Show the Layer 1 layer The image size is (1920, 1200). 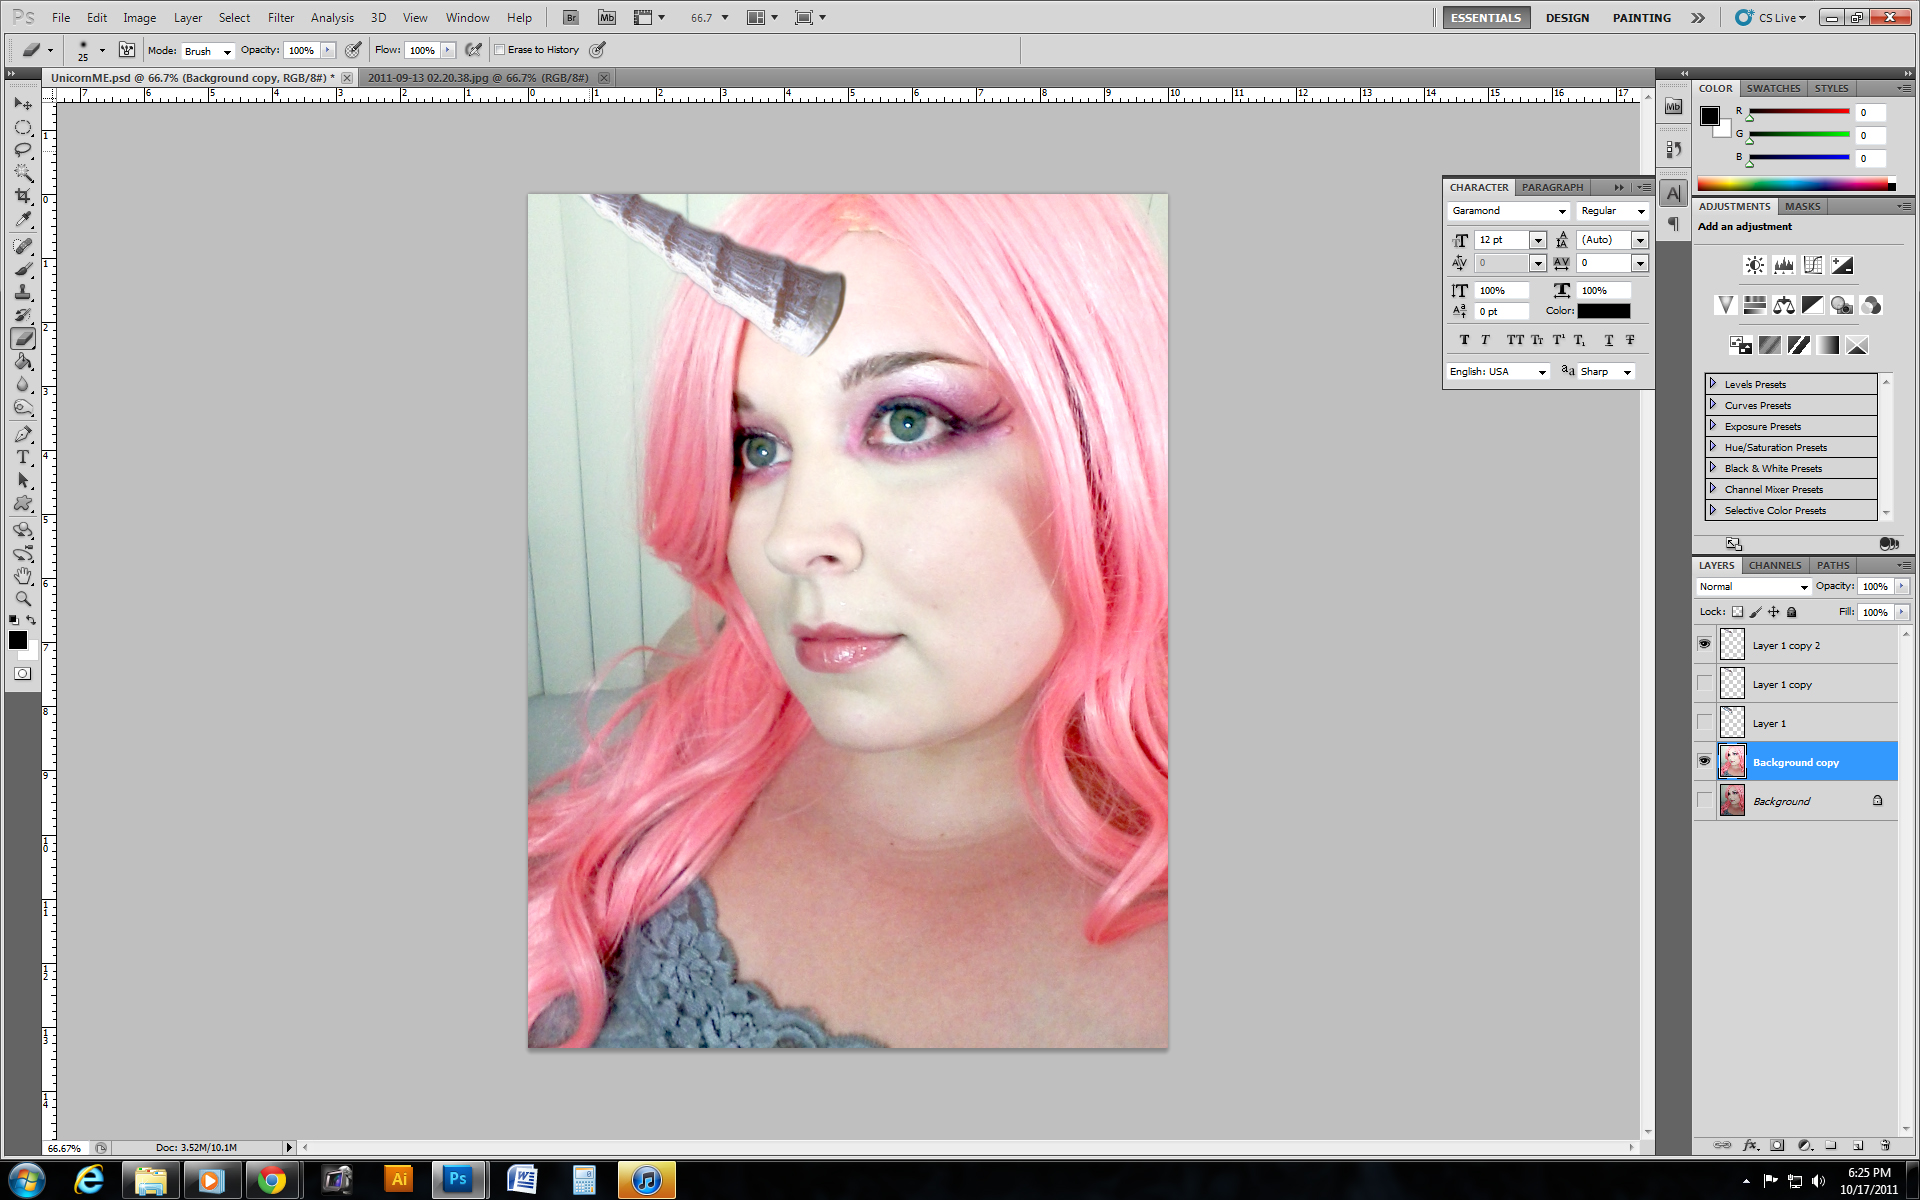(x=1704, y=722)
